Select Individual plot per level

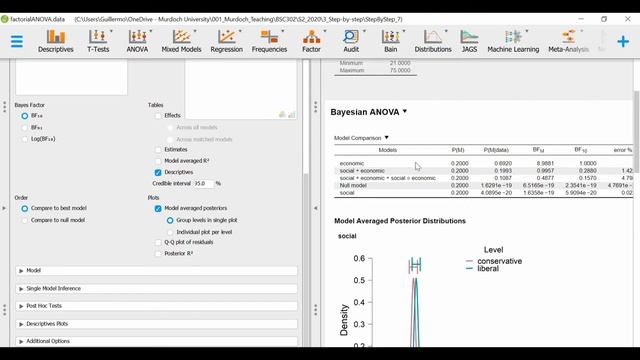pyautogui.click(x=170, y=232)
